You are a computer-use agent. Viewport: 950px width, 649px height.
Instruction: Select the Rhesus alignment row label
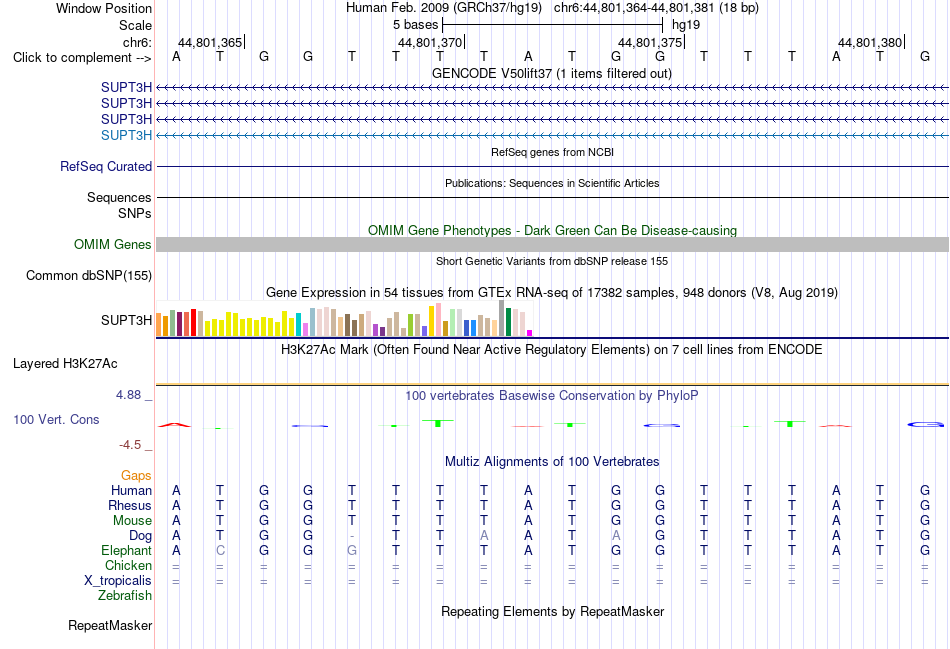point(130,505)
